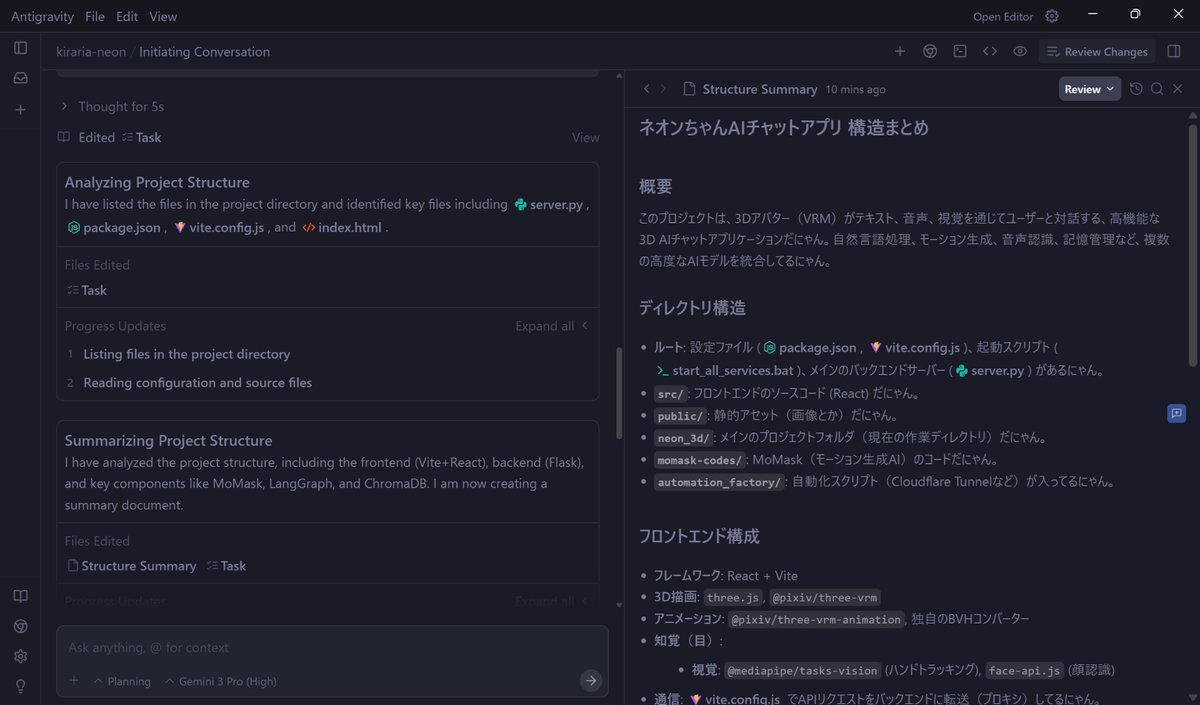Click the history clock icon in Structure Summary header
Viewport: 1200px width, 705px height.
coord(1136,89)
